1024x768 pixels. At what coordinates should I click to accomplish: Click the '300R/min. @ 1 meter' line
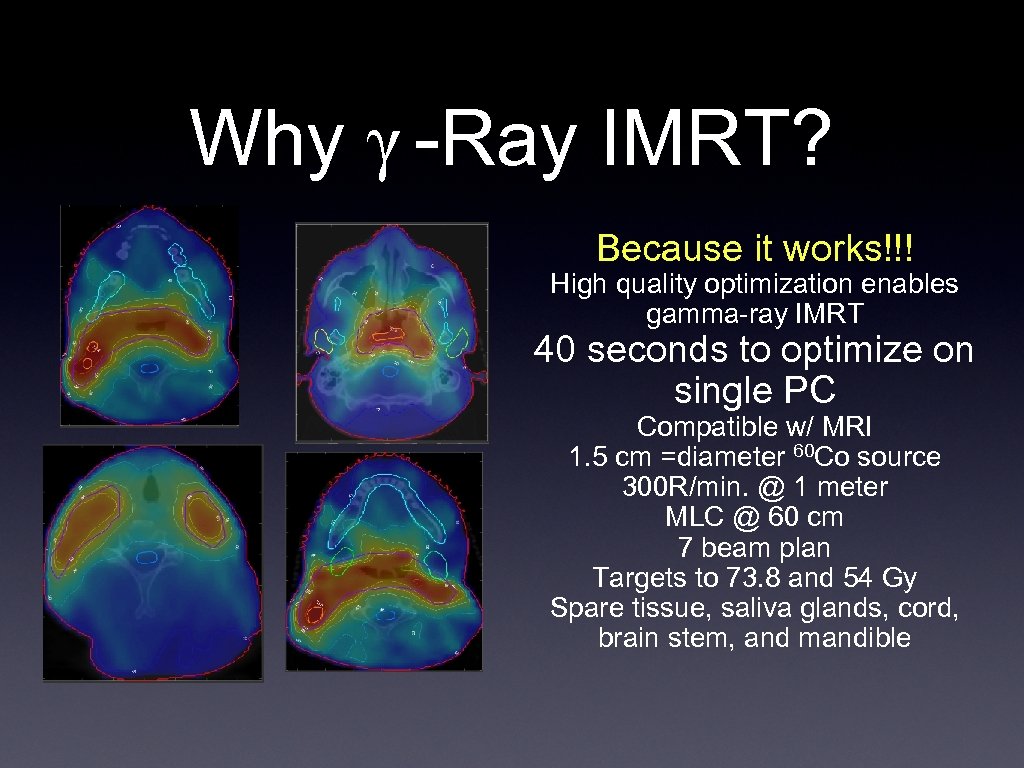(x=754, y=487)
